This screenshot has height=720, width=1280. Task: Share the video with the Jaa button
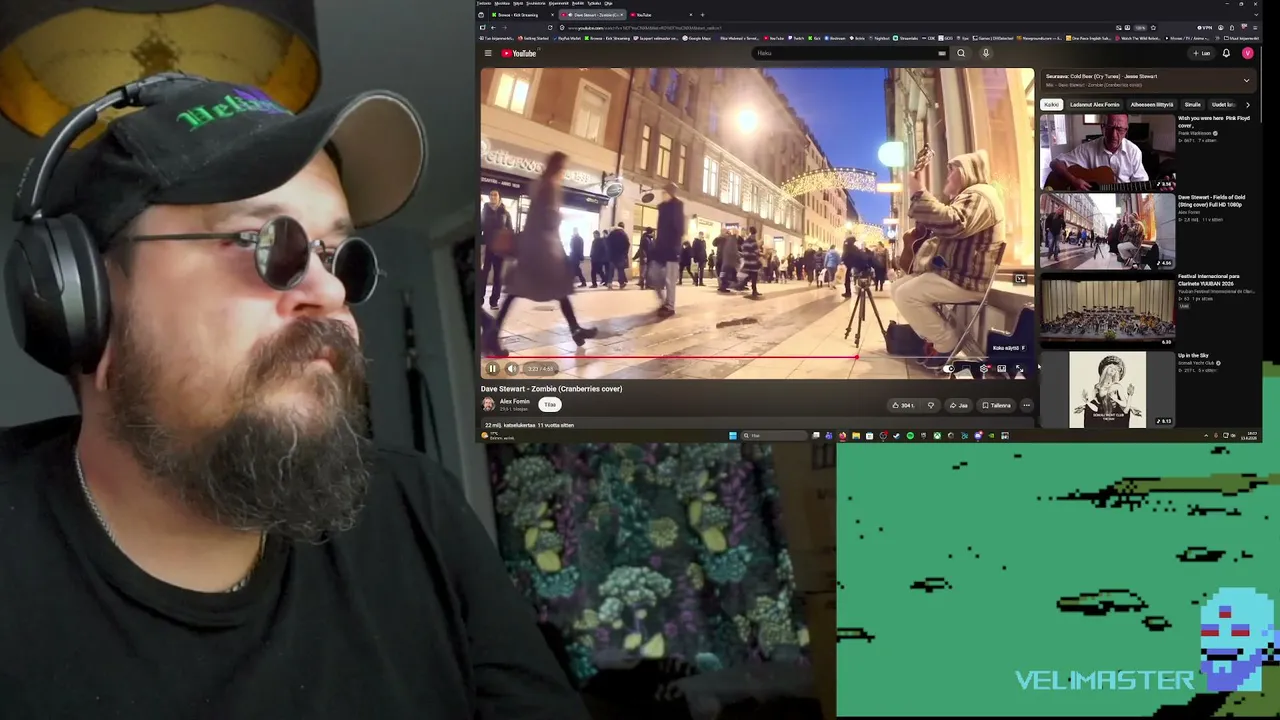[x=959, y=405]
